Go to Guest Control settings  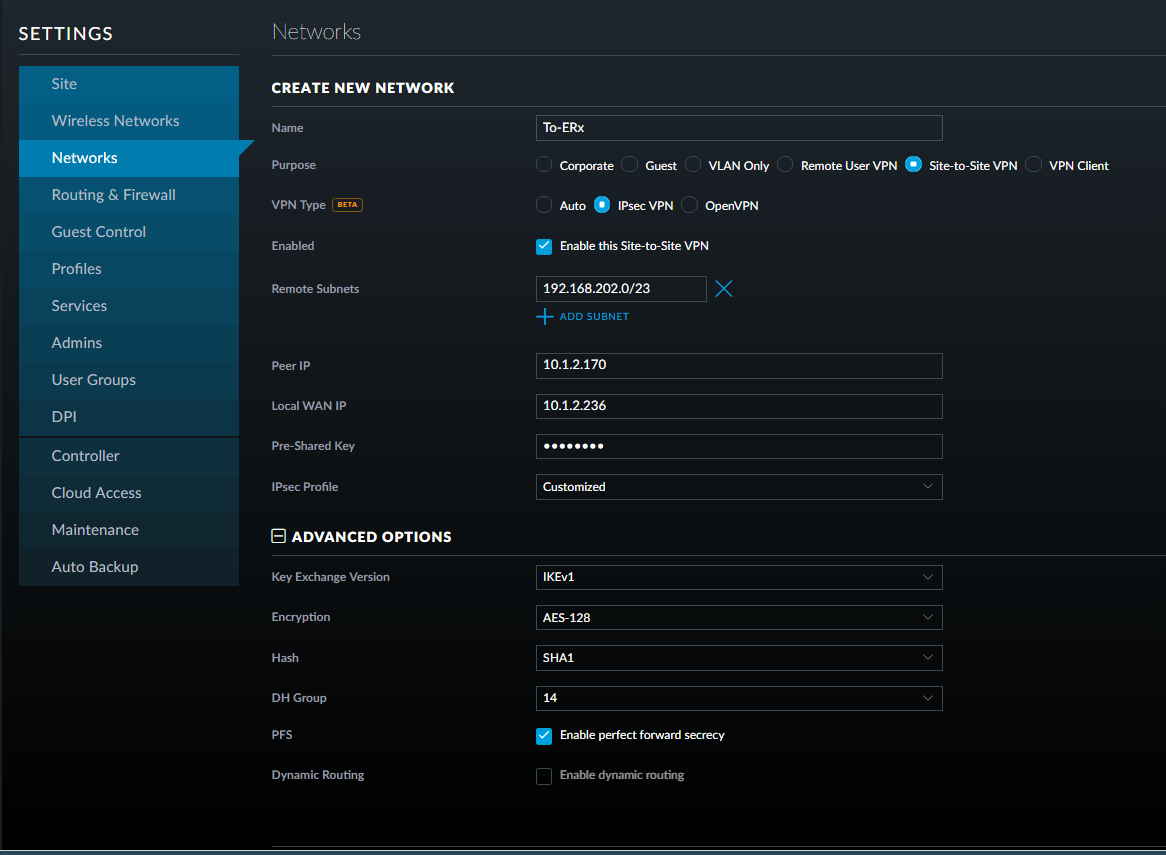129,232
